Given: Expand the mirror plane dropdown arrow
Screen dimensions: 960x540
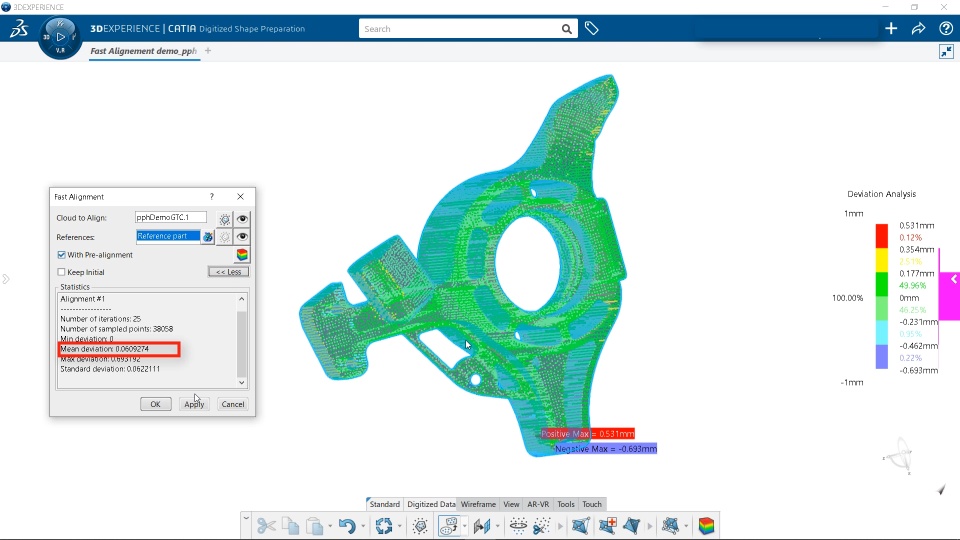Looking at the screenshot, I should (497, 526).
